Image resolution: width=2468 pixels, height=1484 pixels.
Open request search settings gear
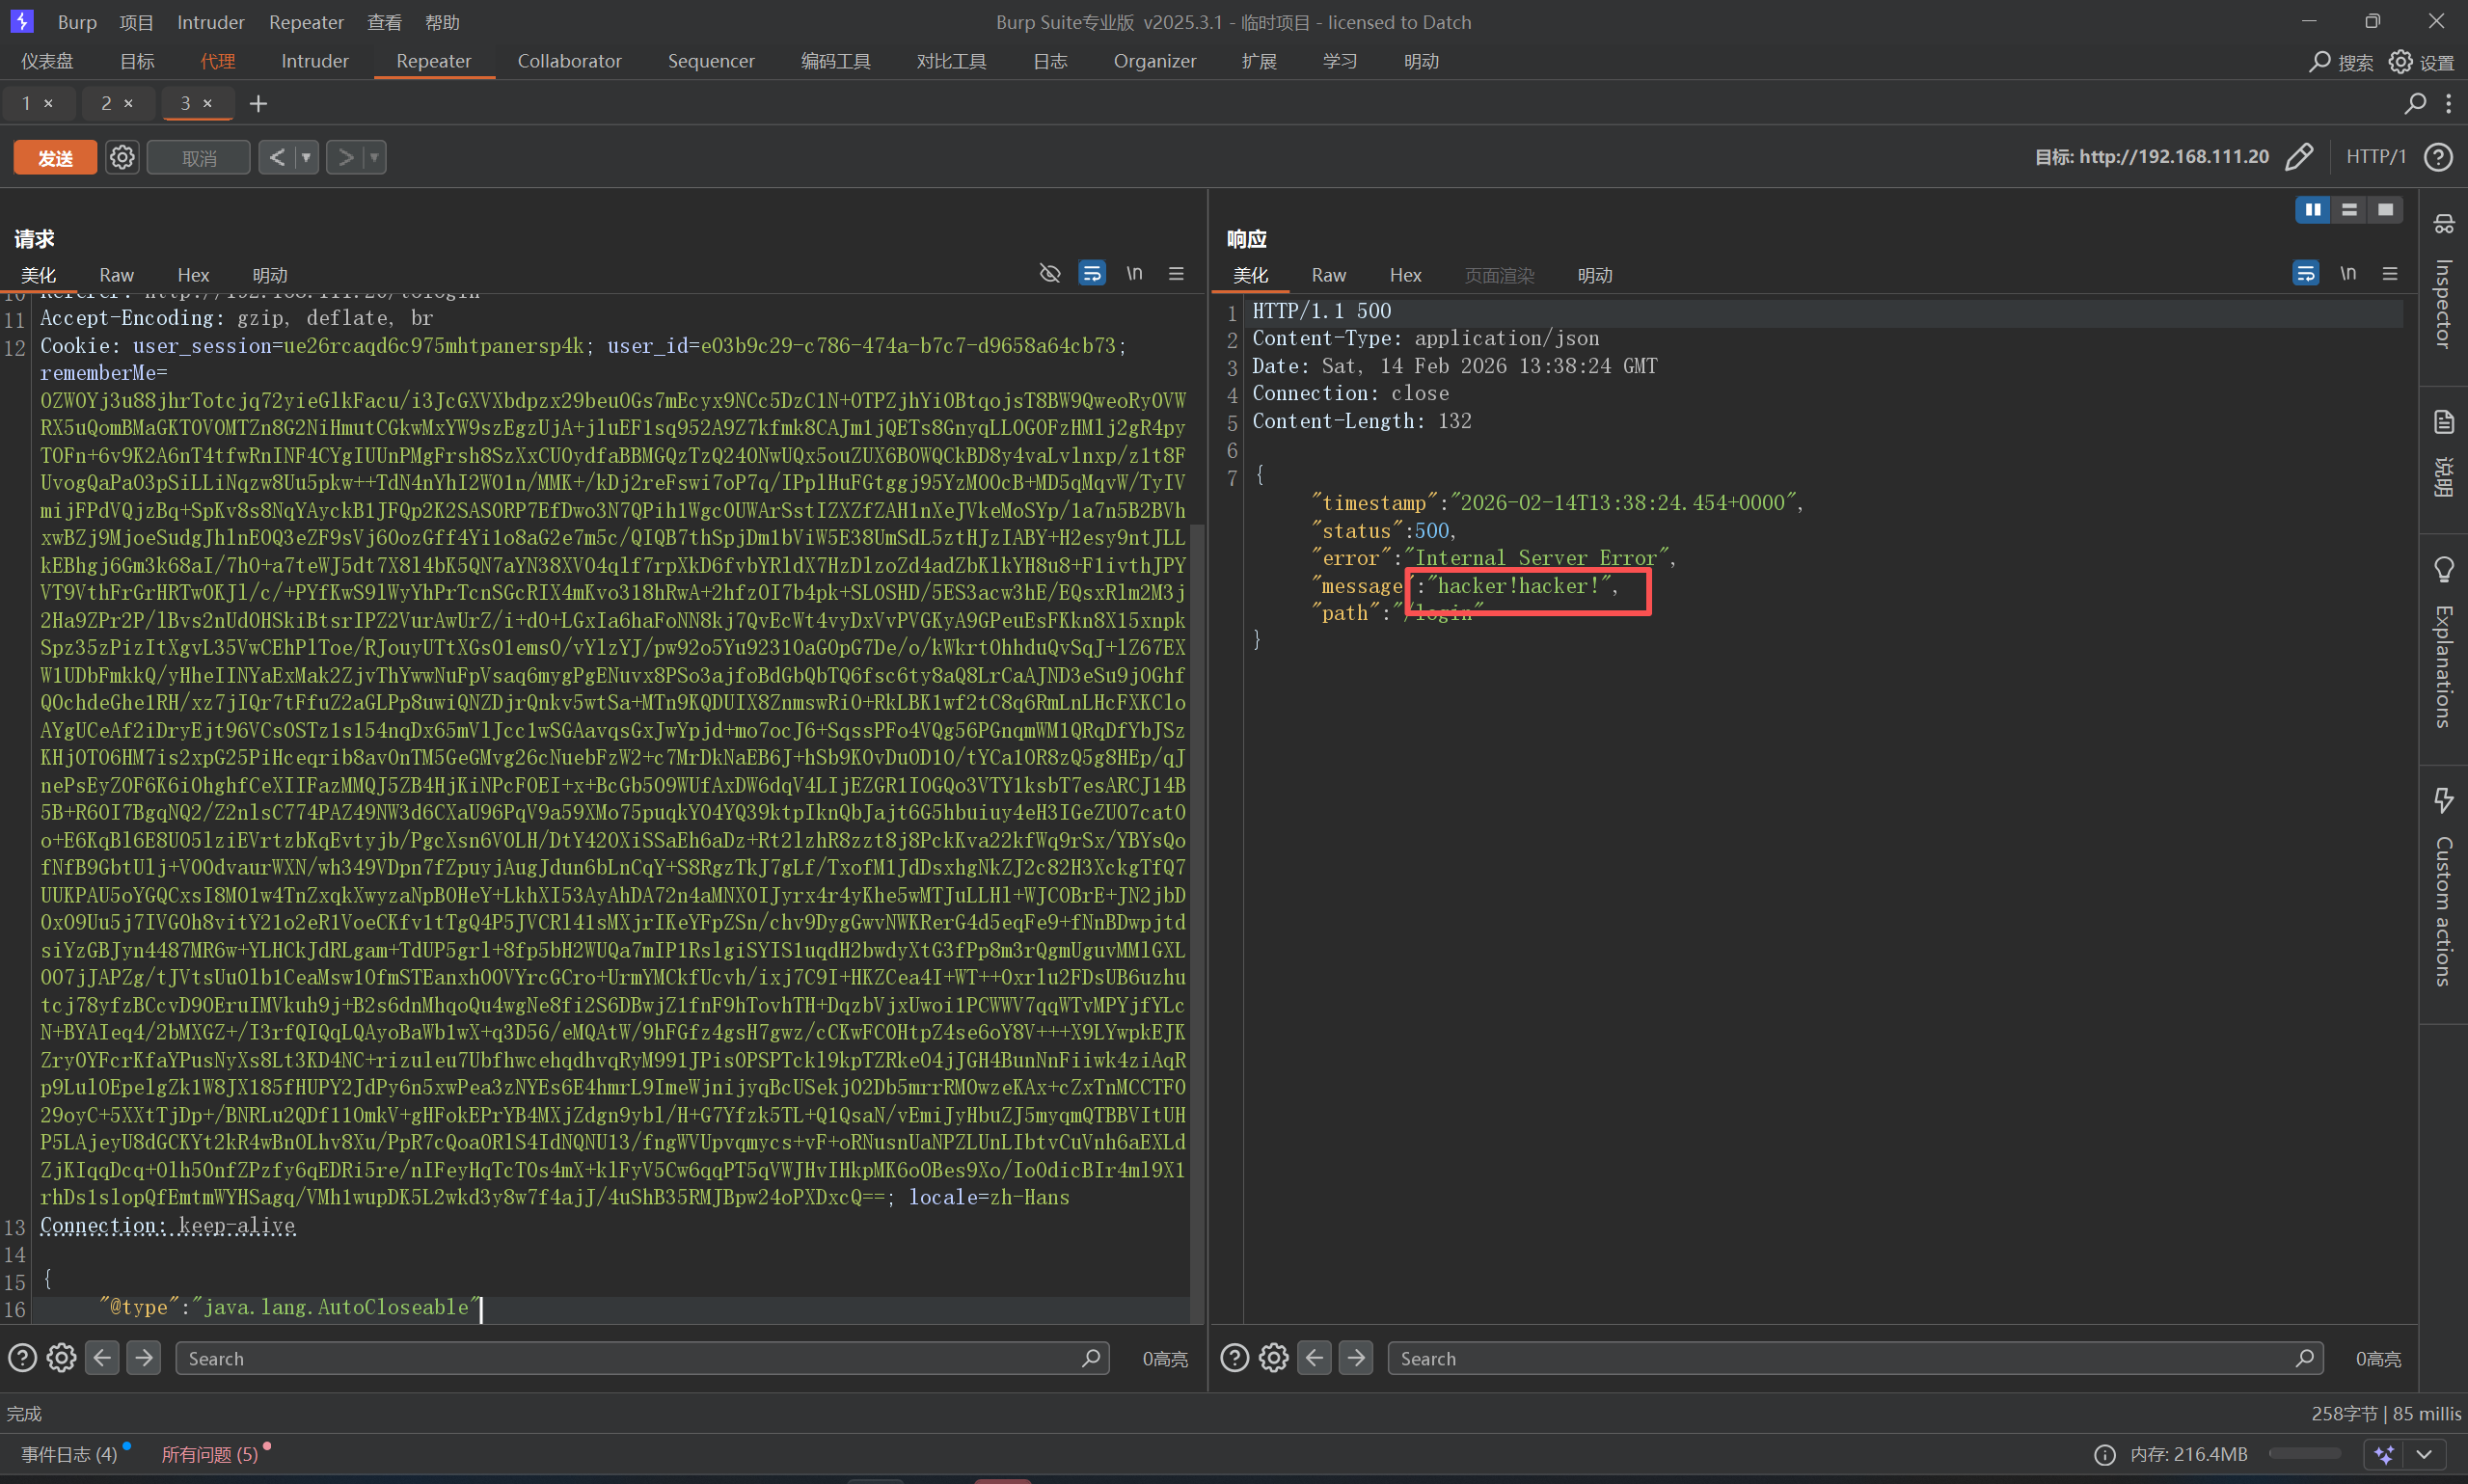click(x=62, y=1357)
